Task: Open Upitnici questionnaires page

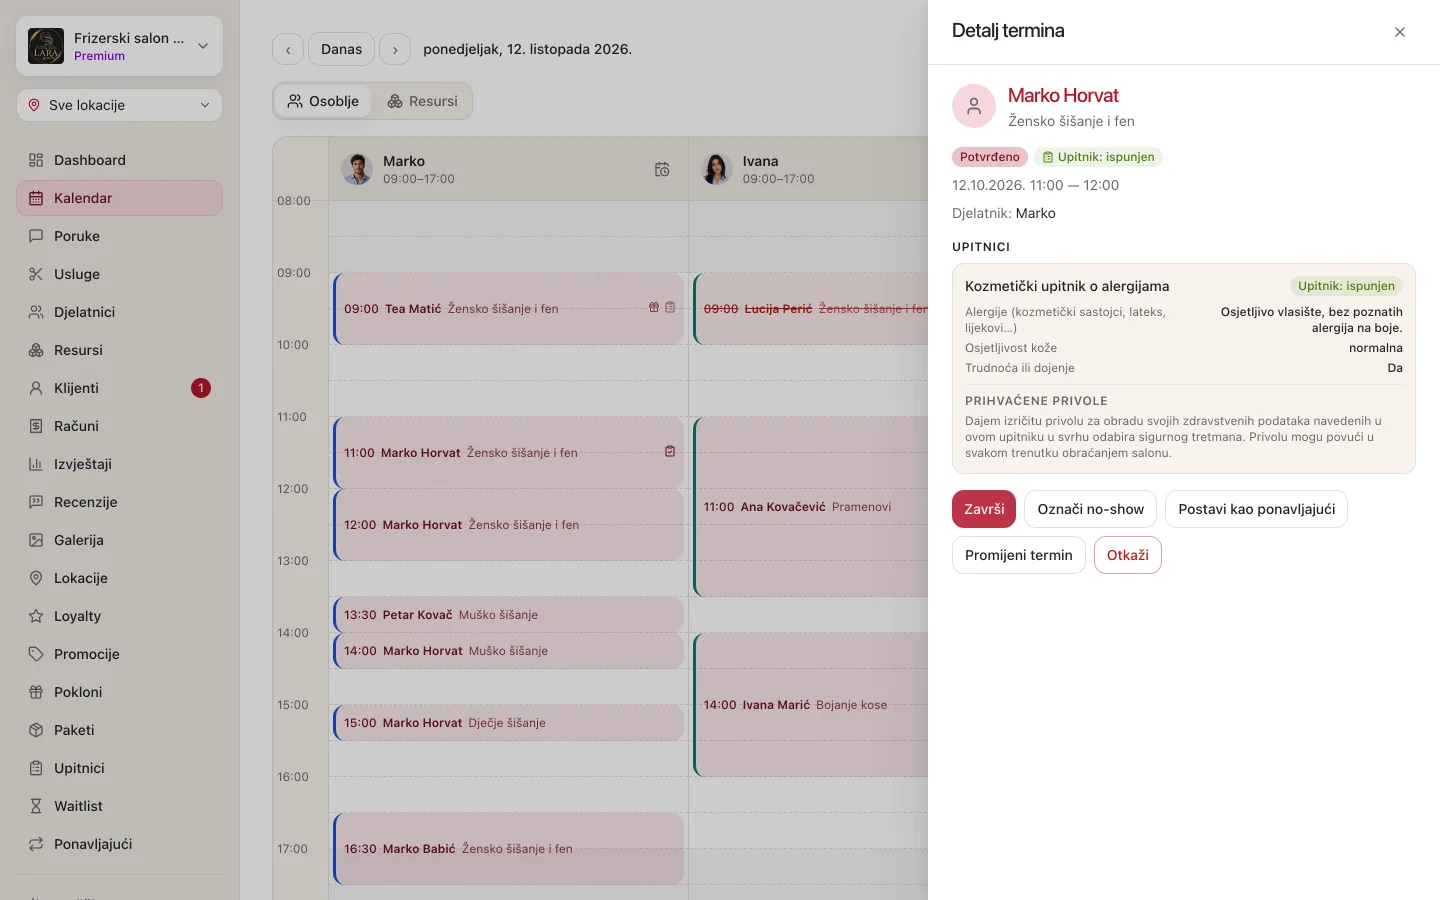Action: tap(120, 768)
